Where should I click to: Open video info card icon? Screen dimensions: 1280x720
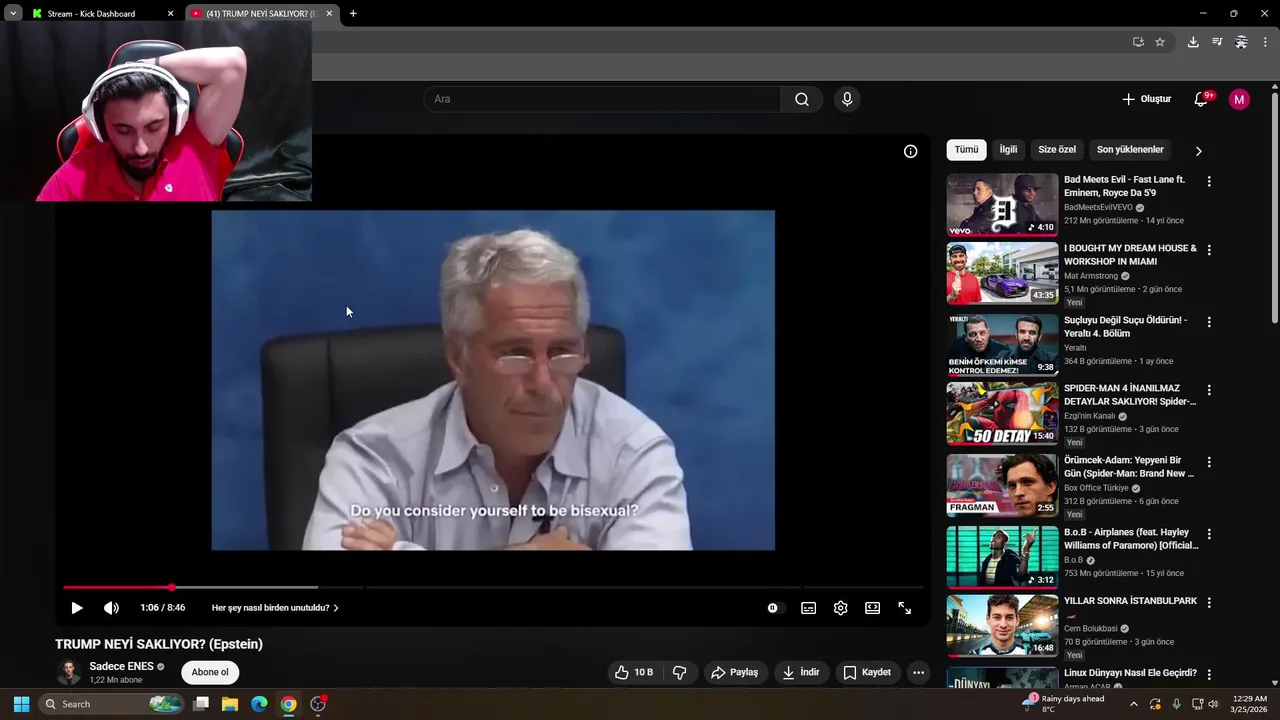(x=910, y=152)
